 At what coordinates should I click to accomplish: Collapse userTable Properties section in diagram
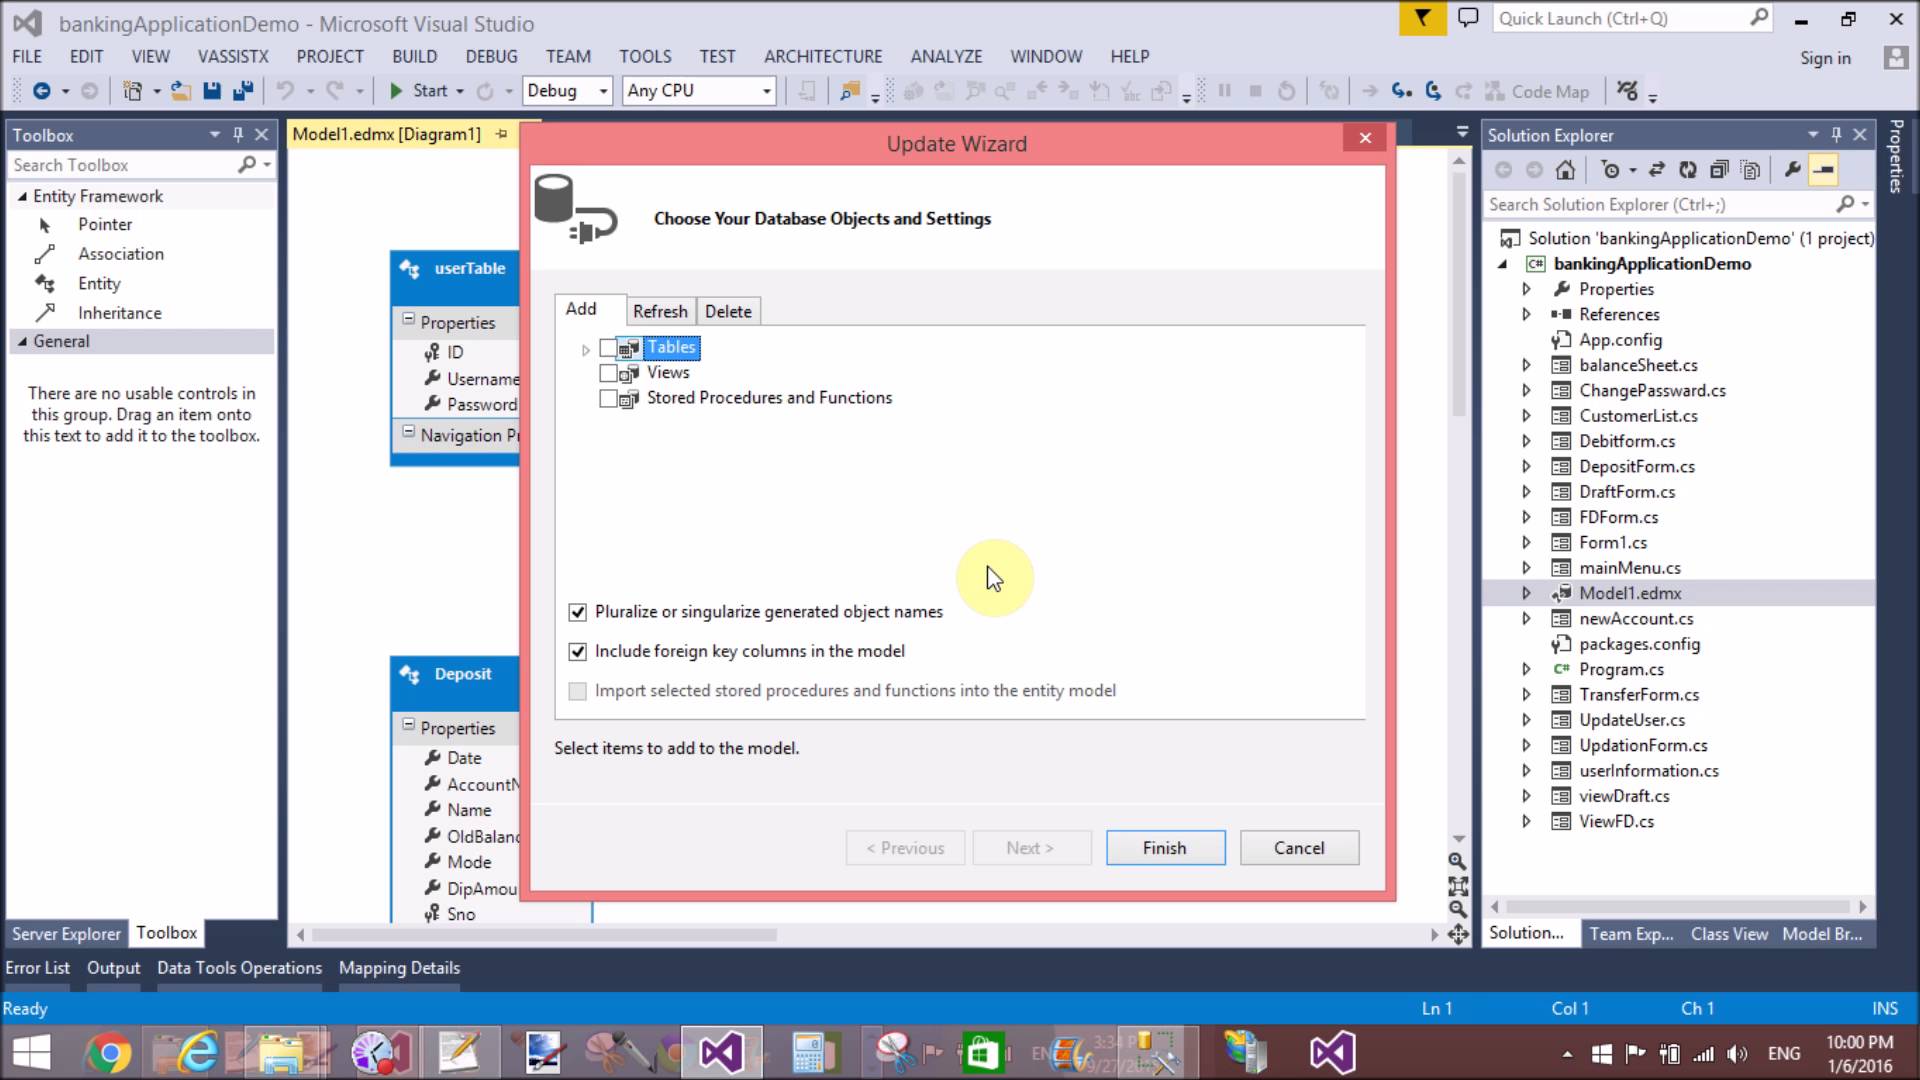[408, 320]
